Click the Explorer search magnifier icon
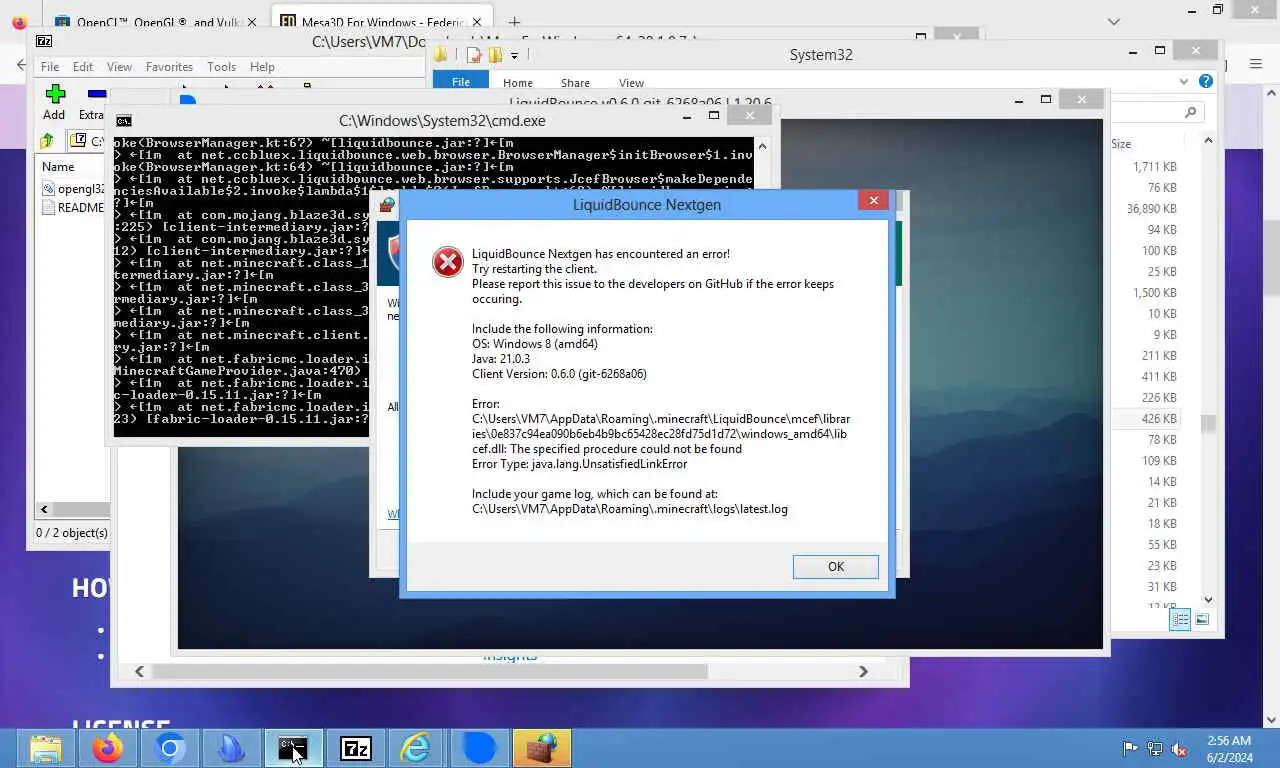The image size is (1280, 768). click(x=1190, y=113)
